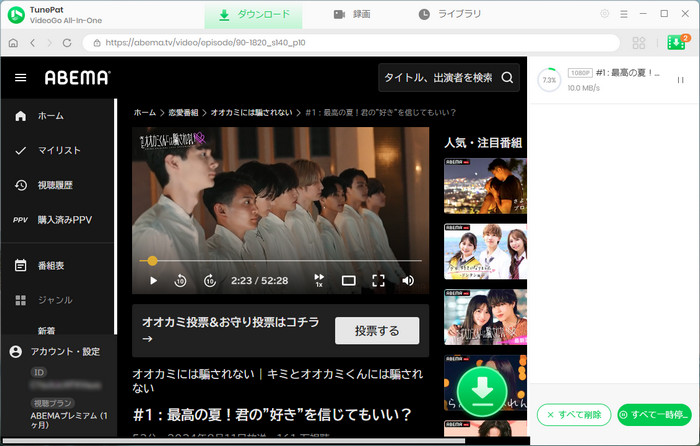Rewind video 10 seconds
Screen dimensions: 700x446
(x=180, y=281)
